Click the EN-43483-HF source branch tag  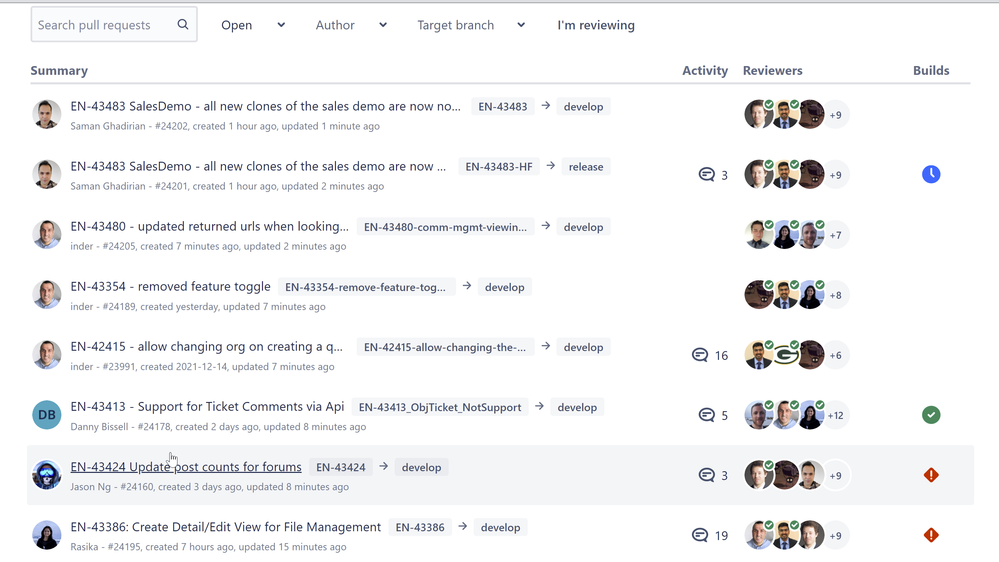pyautogui.click(x=499, y=167)
